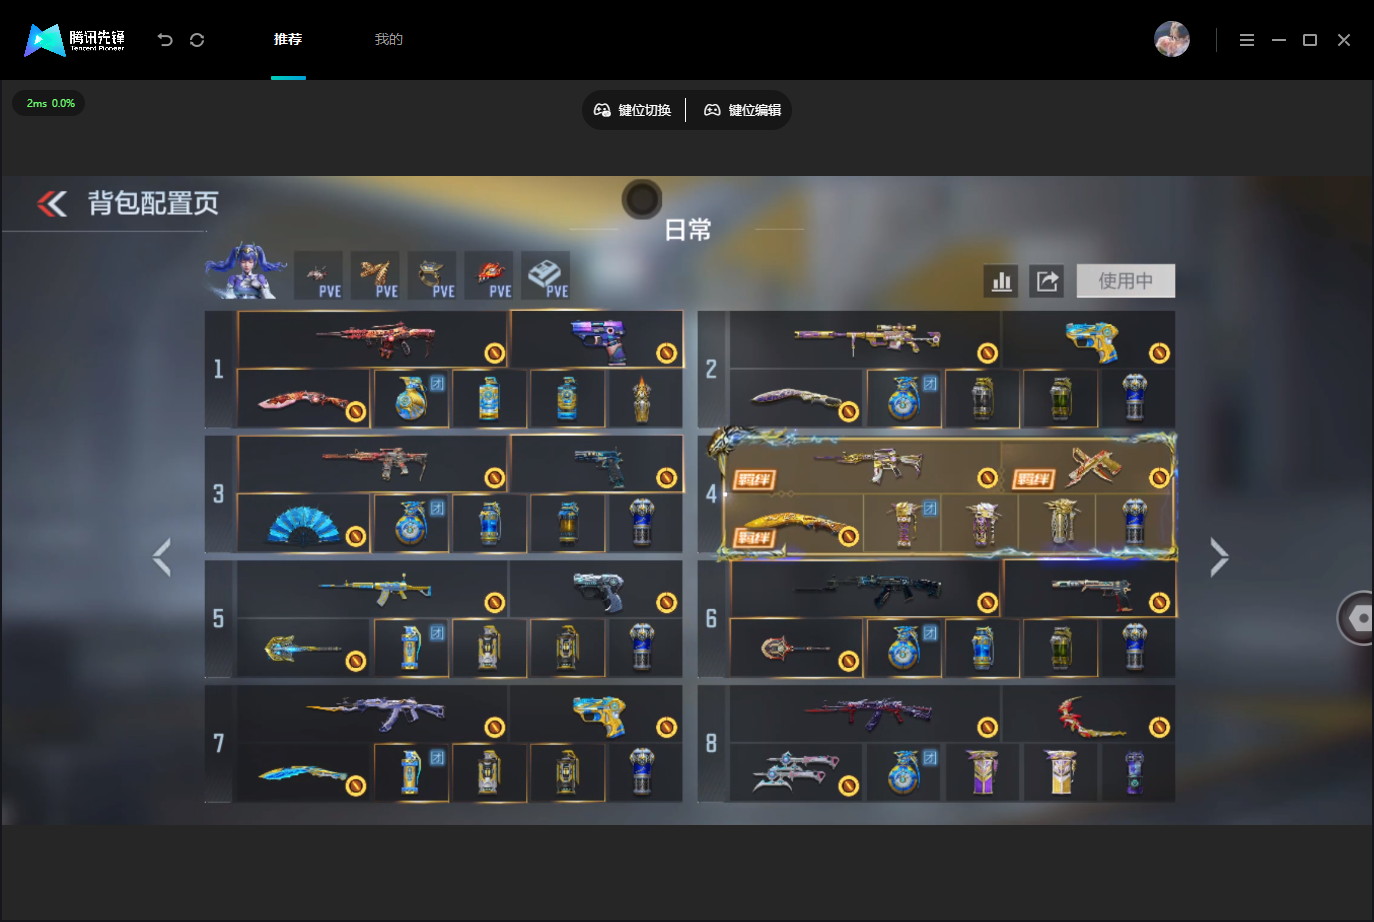Click the 键位切换 button

(x=633, y=110)
